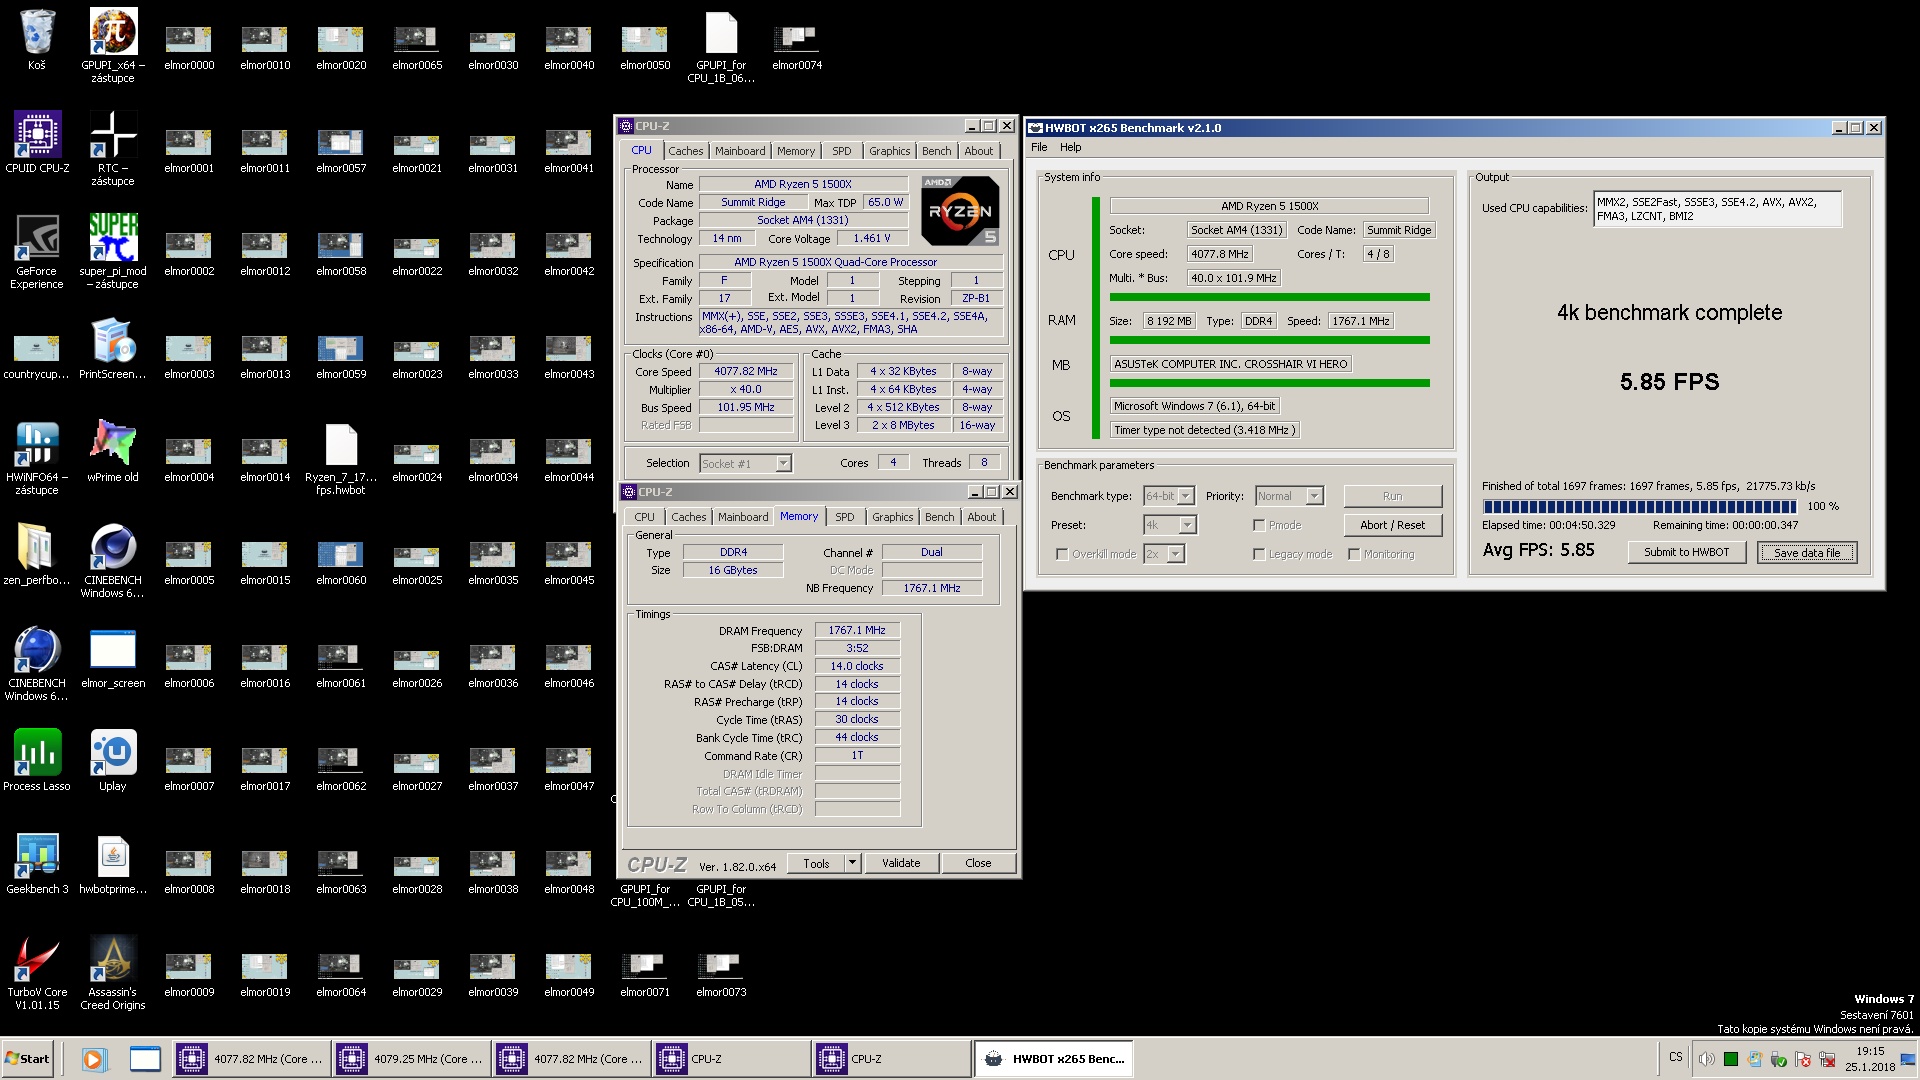Viewport: 1920px width, 1080px height.
Task: Launch the CPUID CPU-Z desktop icon
Action: pyautogui.click(x=37, y=143)
